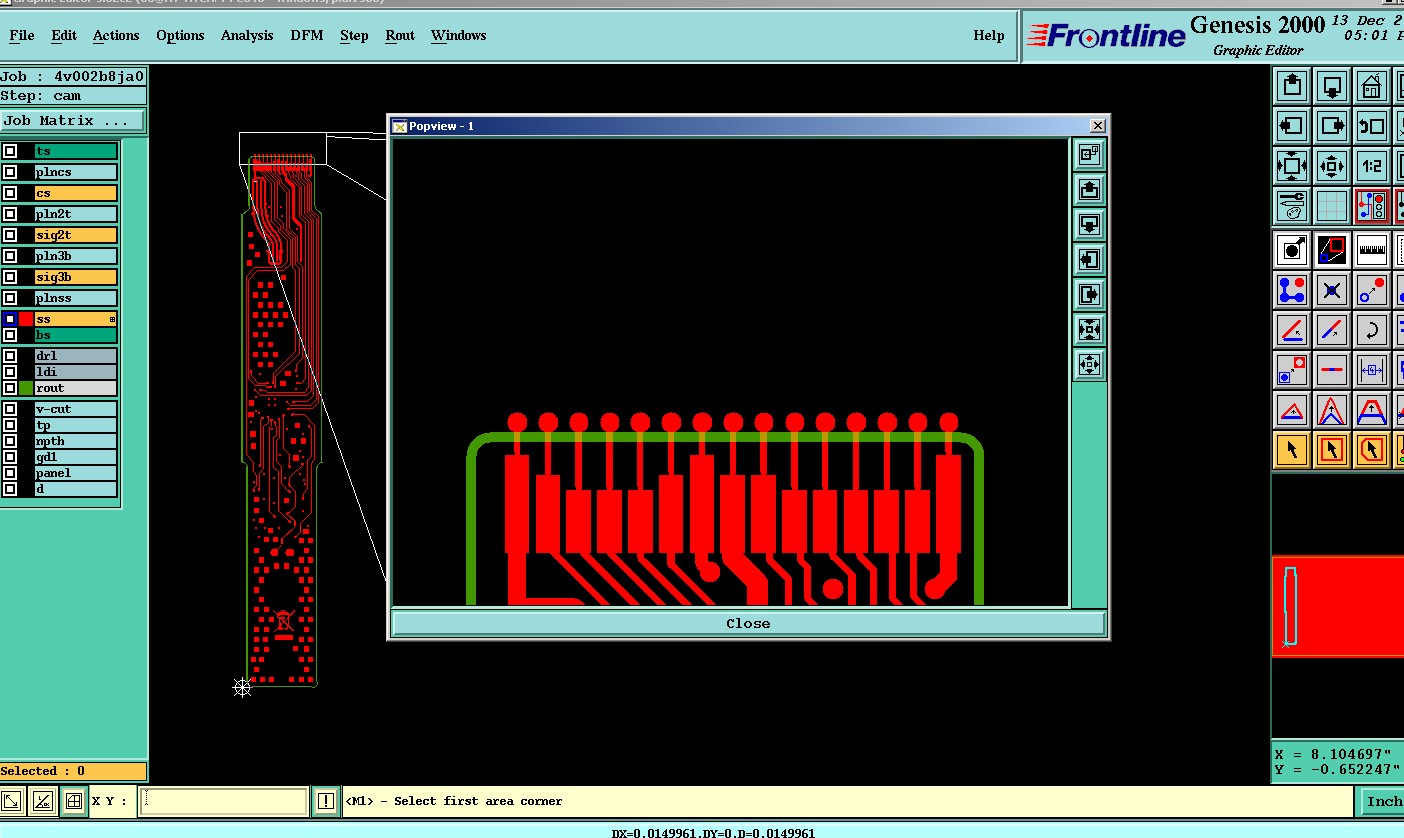This screenshot has height=838, width=1404.
Task: Pan main view left icon
Action: pyautogui.click(x=1292, y=126)
